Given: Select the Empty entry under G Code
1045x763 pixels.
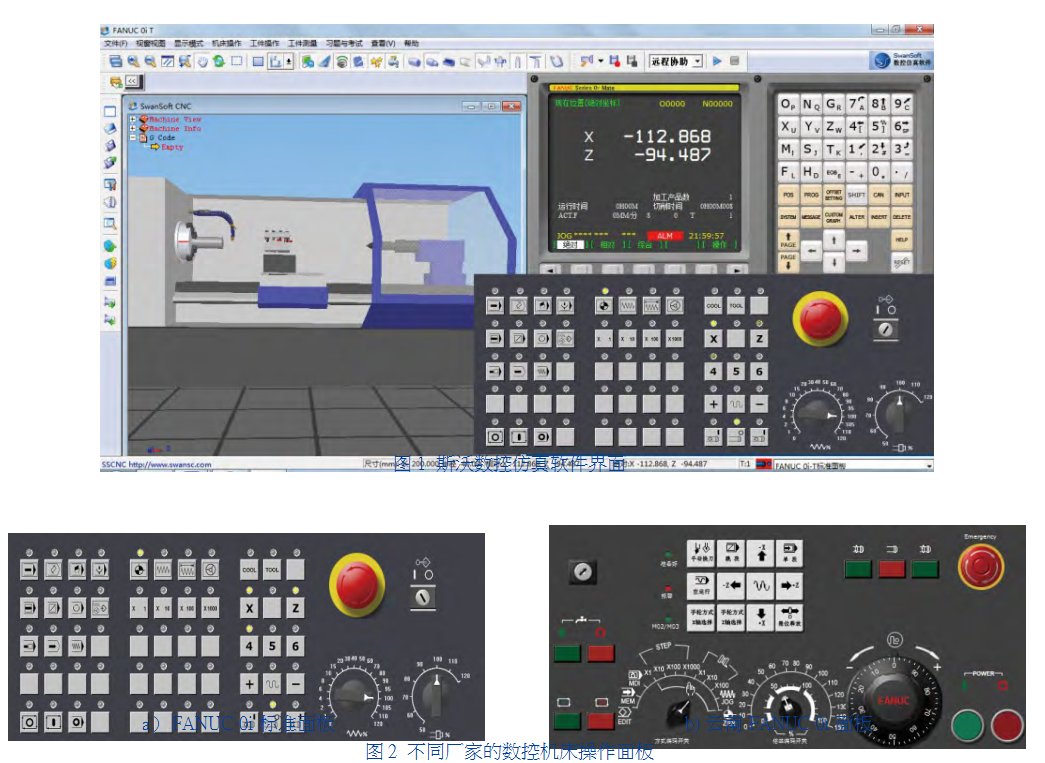Looking at the screenshot, I should 172,147.
